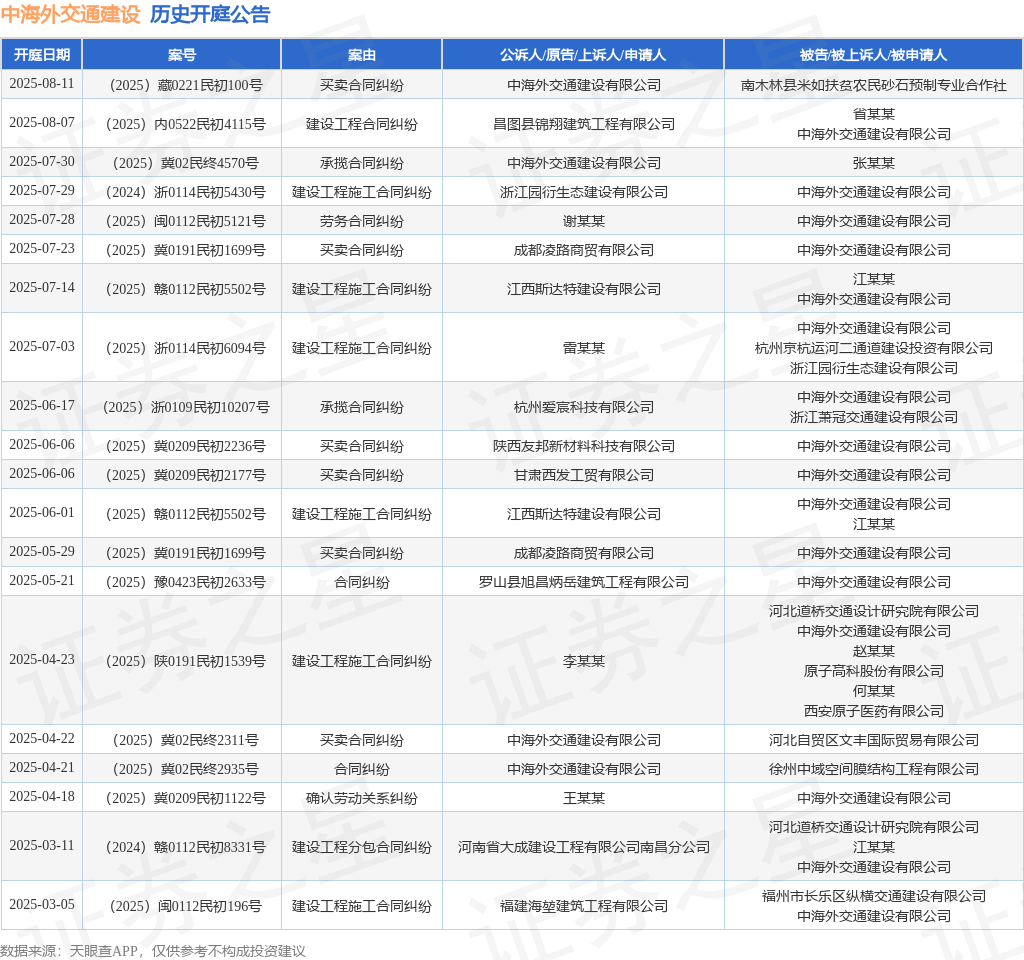Select defendant 何某某
Image resolution: width=1024 pixels, height=960 pixels.
874,690
